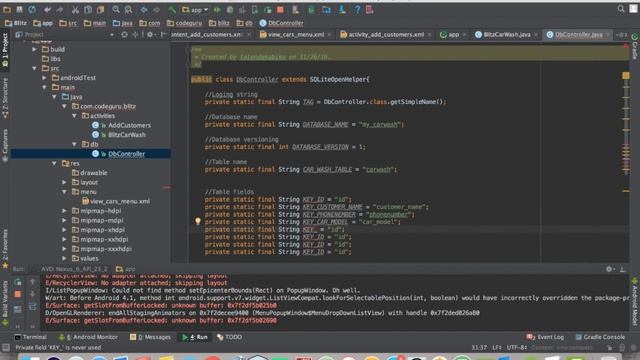Click the Find magnifier icon

pyautogui.click(x=116, y=9)
